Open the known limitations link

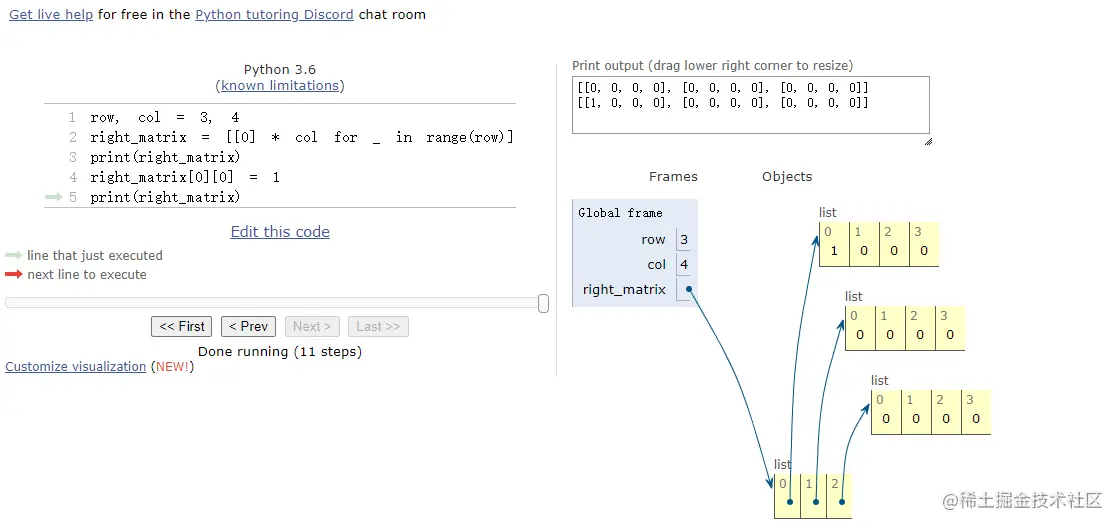coord(280,86)
